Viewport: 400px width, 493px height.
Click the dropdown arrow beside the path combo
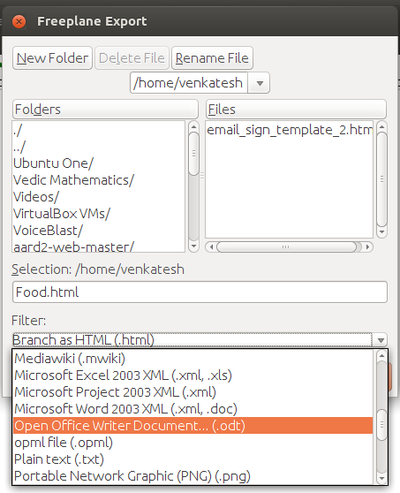coord(260,83)
